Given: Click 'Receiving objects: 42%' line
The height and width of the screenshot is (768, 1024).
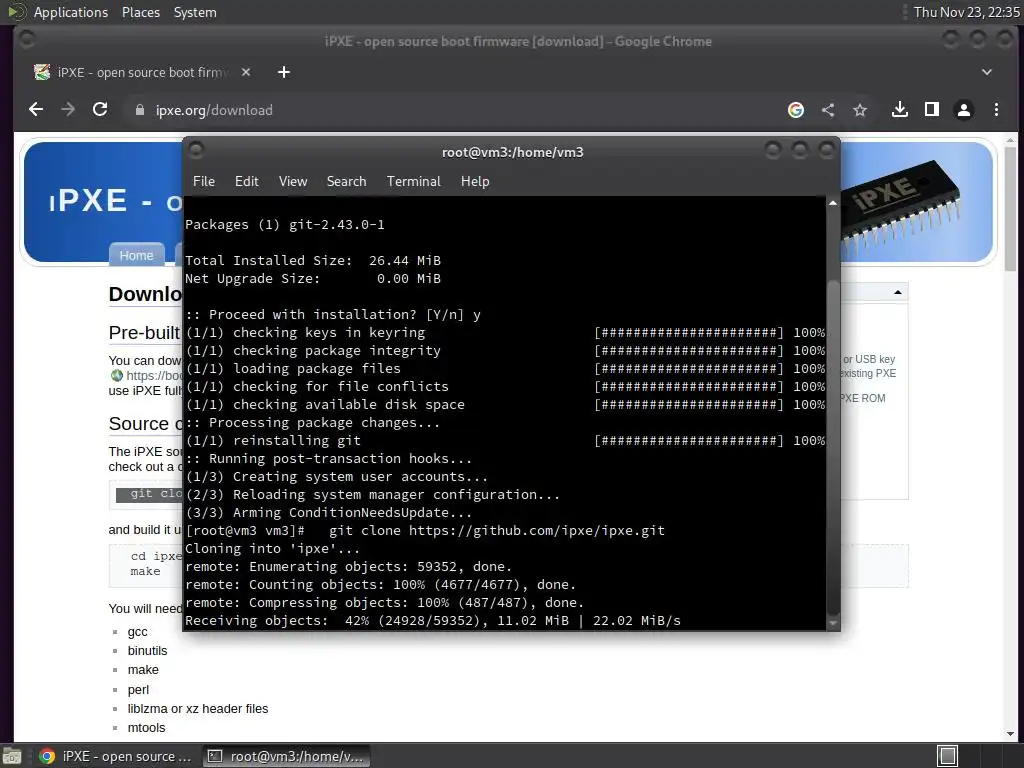Looking at the screenshot, I should coord(432,621).
